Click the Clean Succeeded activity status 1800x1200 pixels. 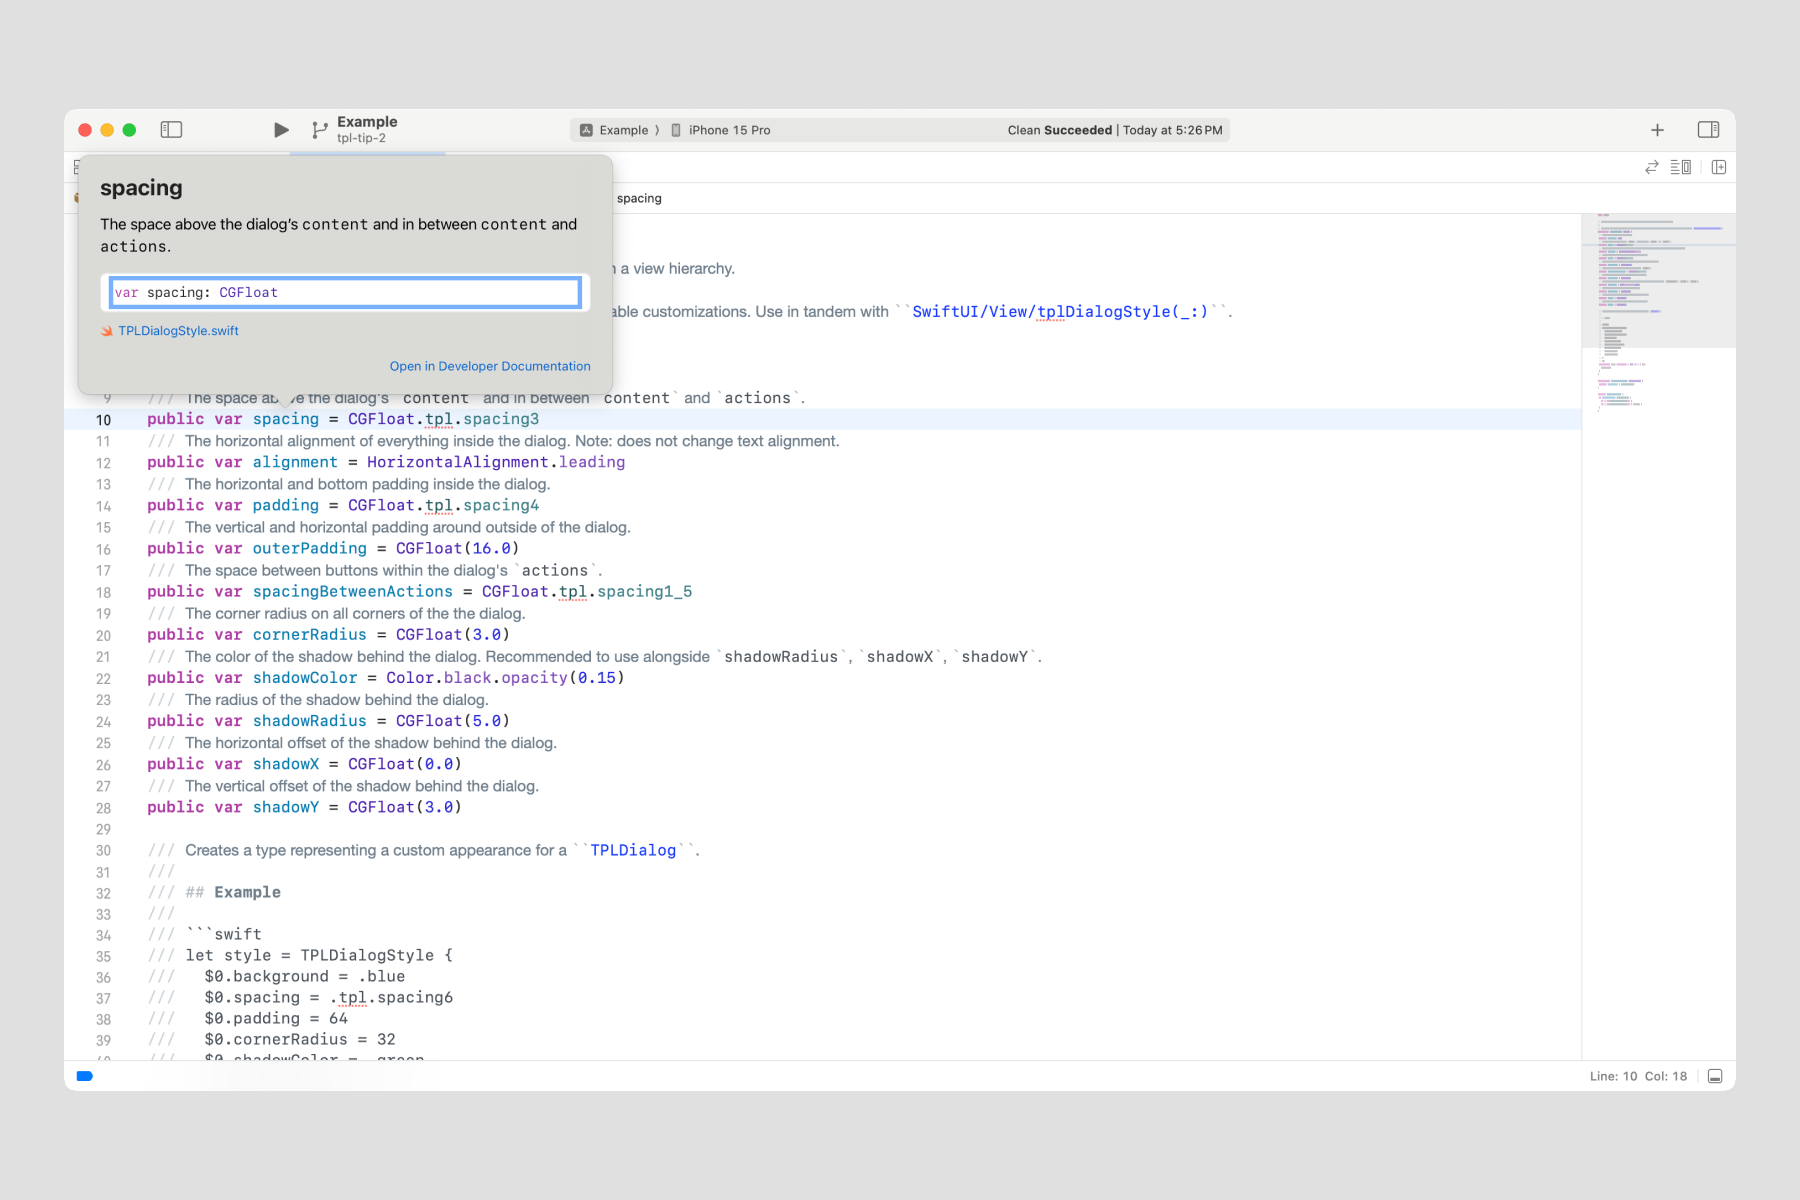pyautogui.click(x=1115, y=130)
